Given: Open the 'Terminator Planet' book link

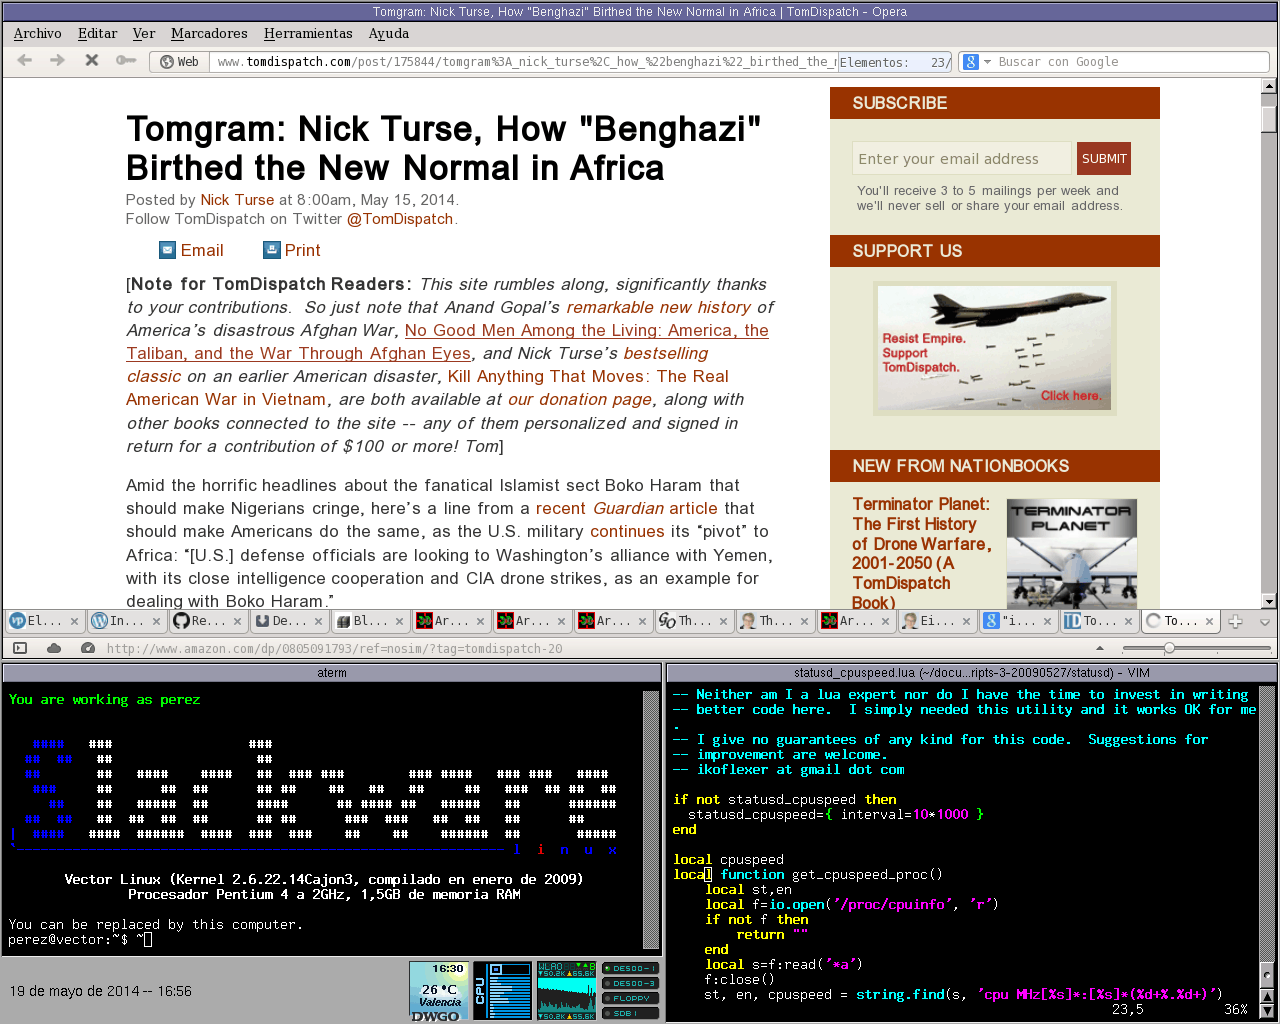Looking at the screenshot, I should (921, 553).
